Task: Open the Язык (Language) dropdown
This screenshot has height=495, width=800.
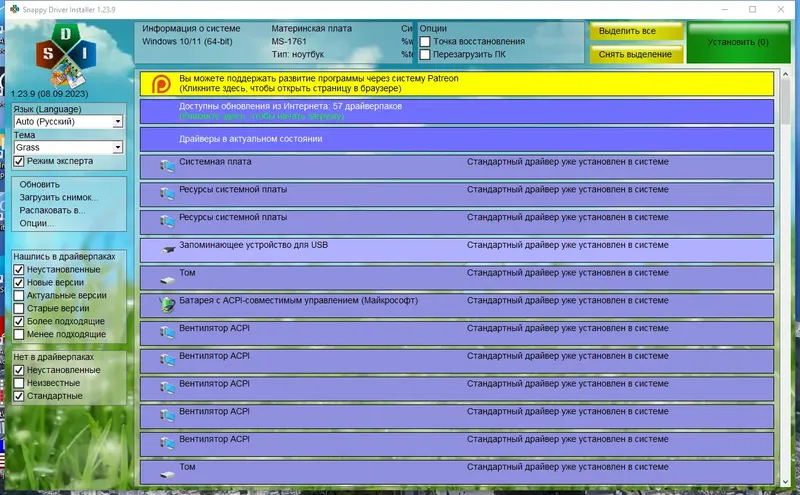Action: tap(68, 121)
